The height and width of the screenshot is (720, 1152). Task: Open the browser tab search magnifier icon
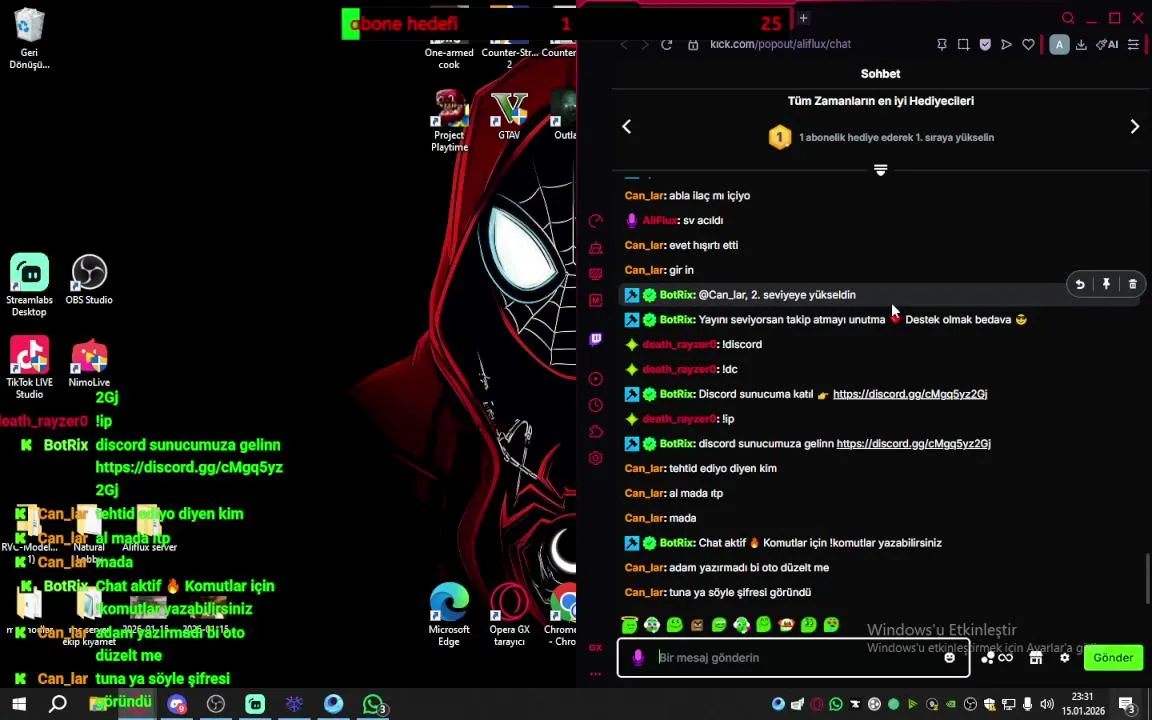1068,18
